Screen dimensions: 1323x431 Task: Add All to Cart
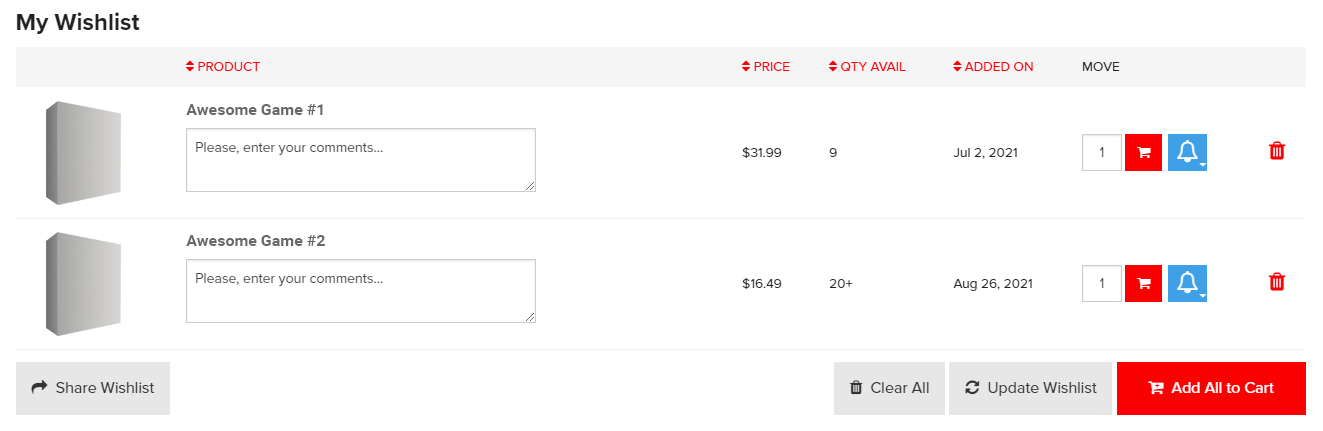pos(1211,388)
